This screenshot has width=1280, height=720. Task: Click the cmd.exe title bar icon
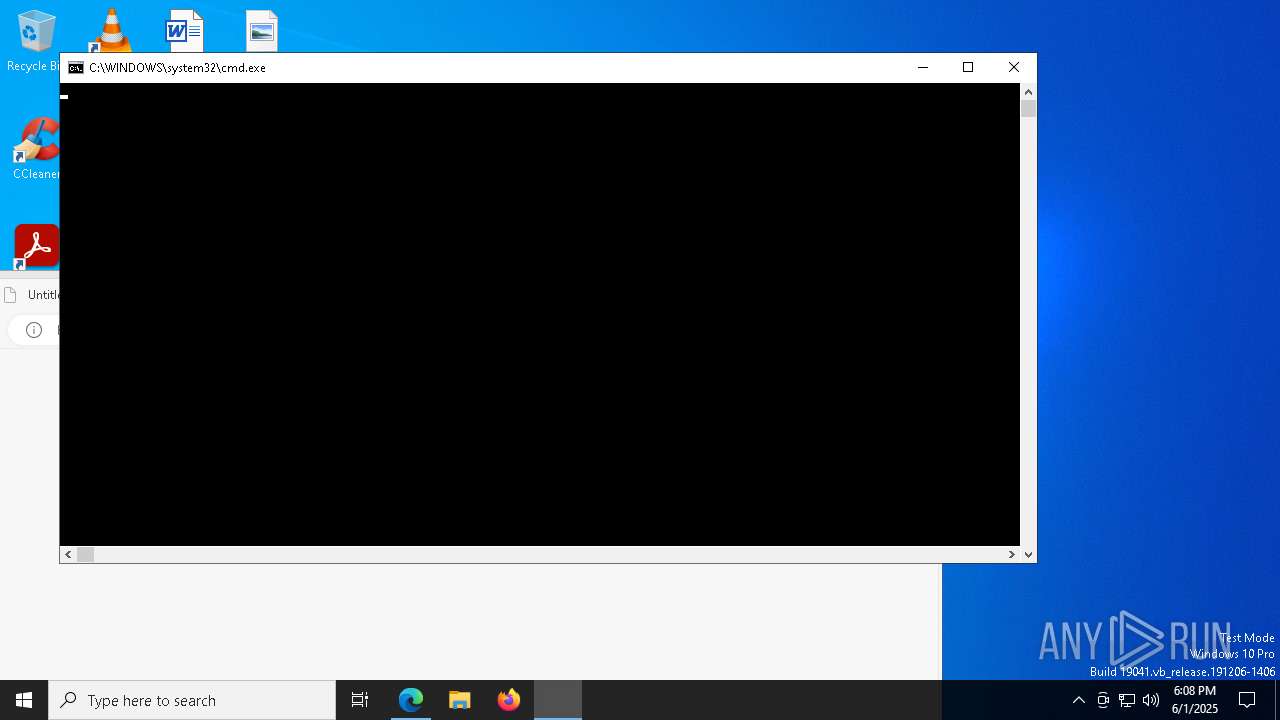click(x=76, y=68)
